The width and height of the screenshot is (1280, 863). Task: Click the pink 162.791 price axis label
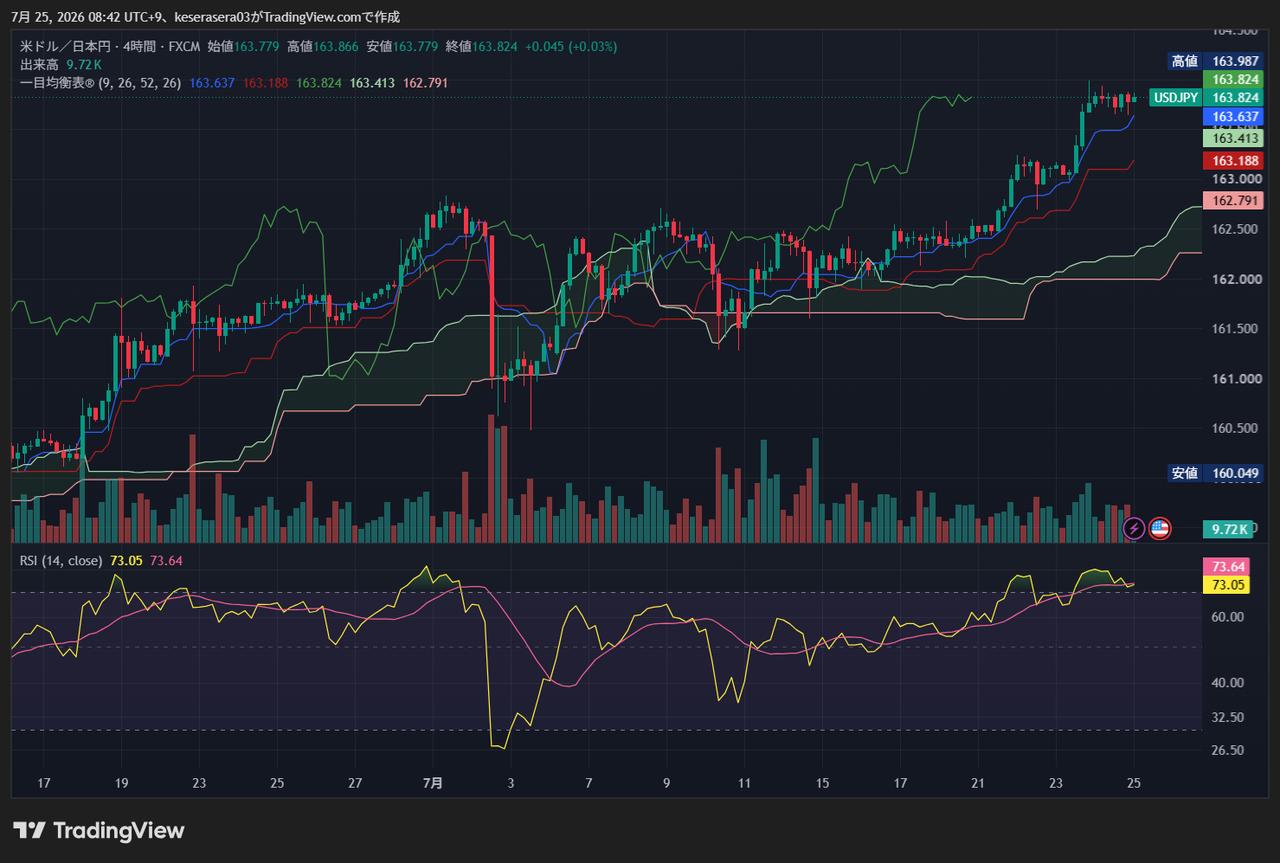[x=1235, y=200]
